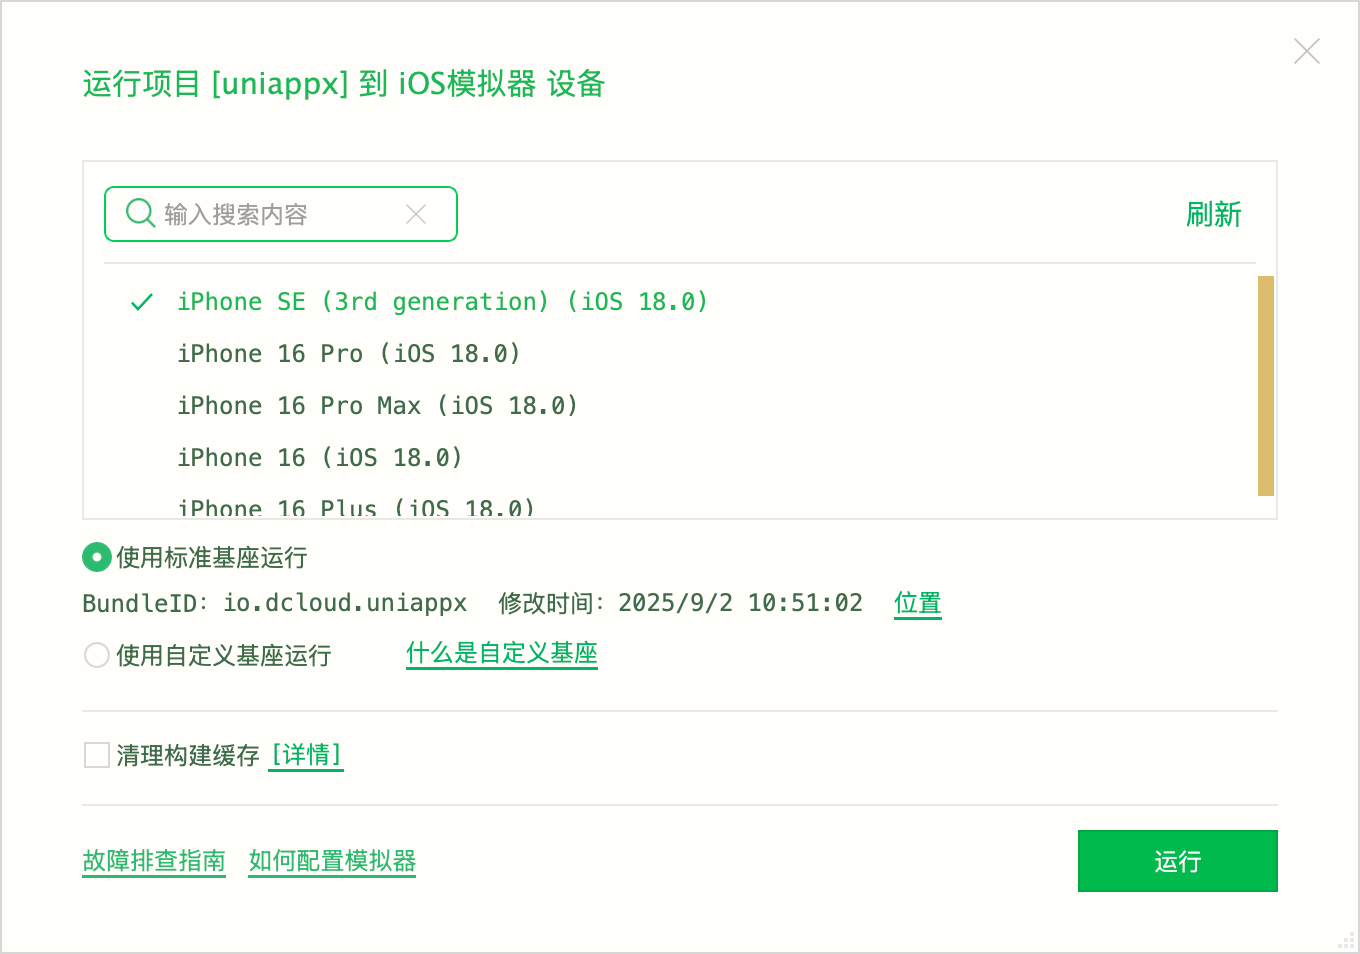Click the 修改时间 2025/9/2 10:51:02 value

(680, 603)
